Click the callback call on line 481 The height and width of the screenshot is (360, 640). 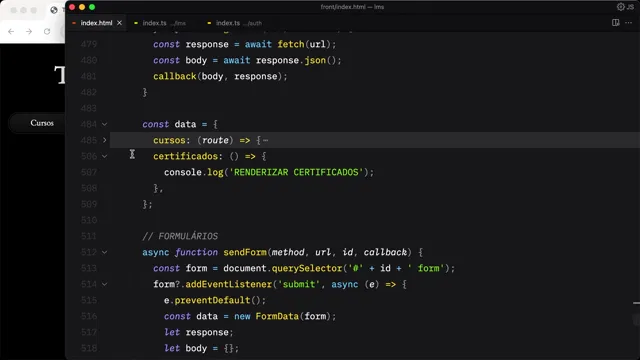(175, 76)
